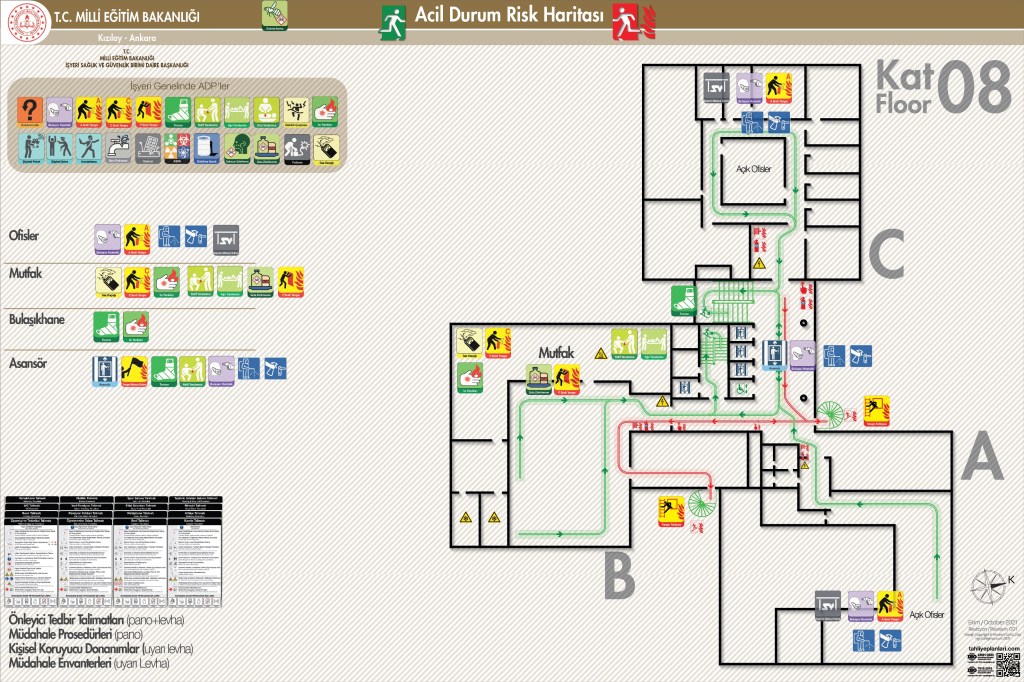Click the black instruction tables panel
The image size is (1024, 682).
point(113,551)
